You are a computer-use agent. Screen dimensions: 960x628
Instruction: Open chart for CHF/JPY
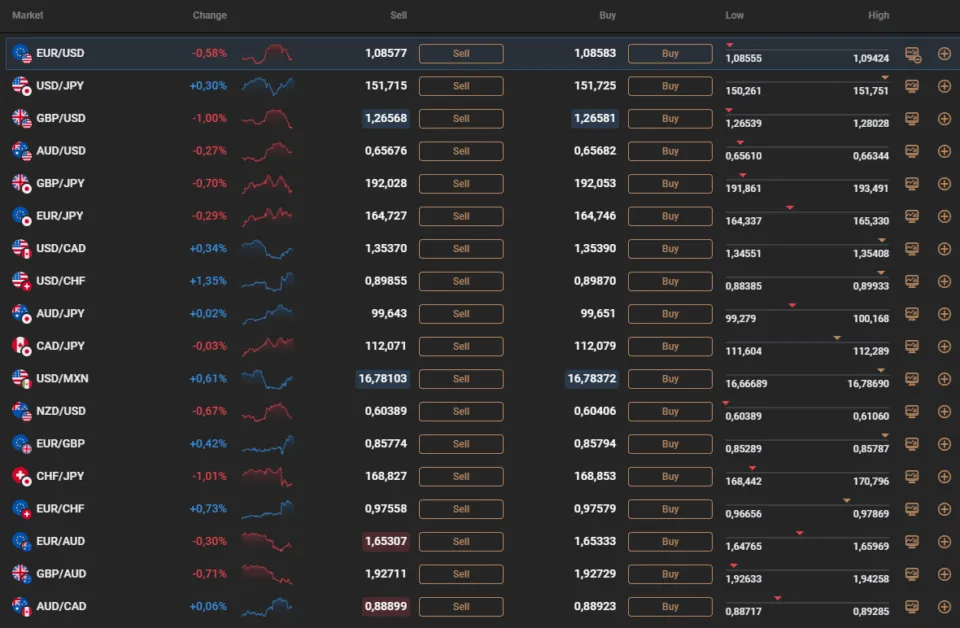[x=911, y=476]
